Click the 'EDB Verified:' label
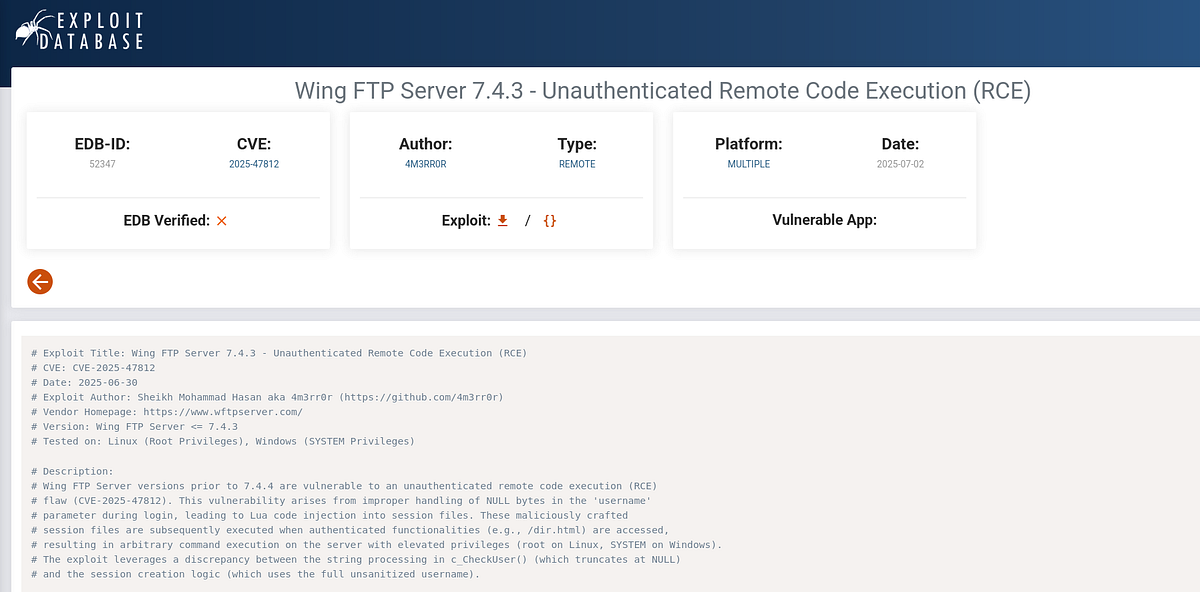 167,220
